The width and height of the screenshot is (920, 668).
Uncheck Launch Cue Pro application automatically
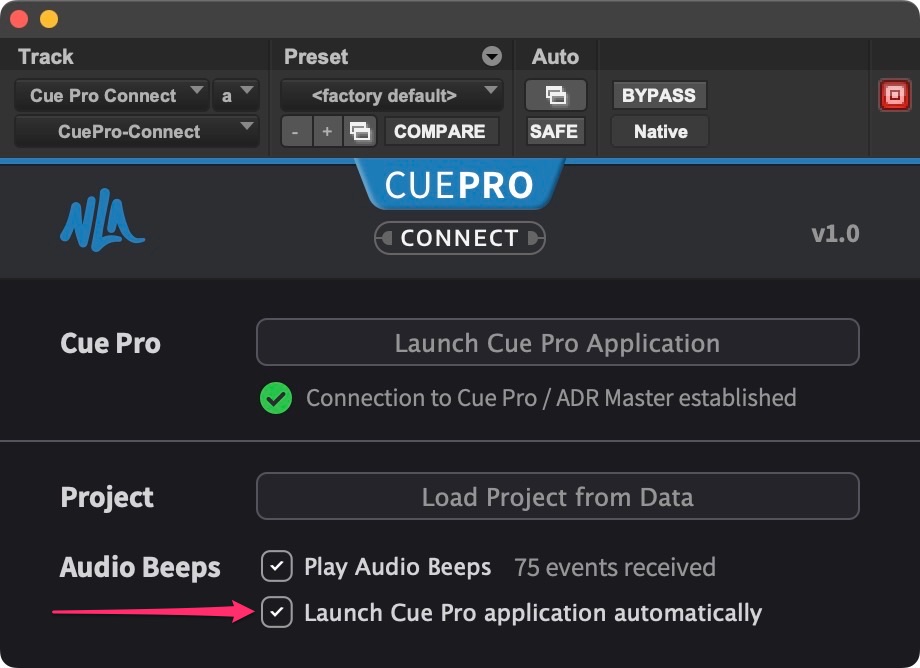[277, 612]
